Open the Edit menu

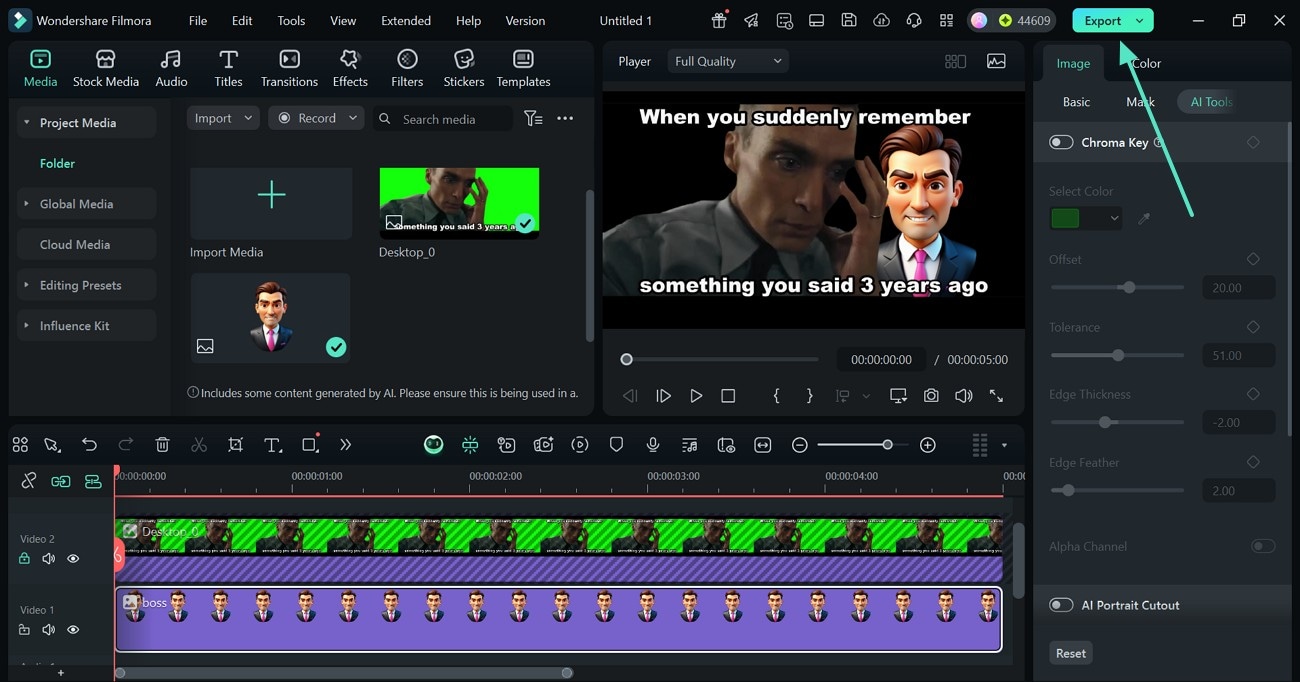click(x=242, y=20)
